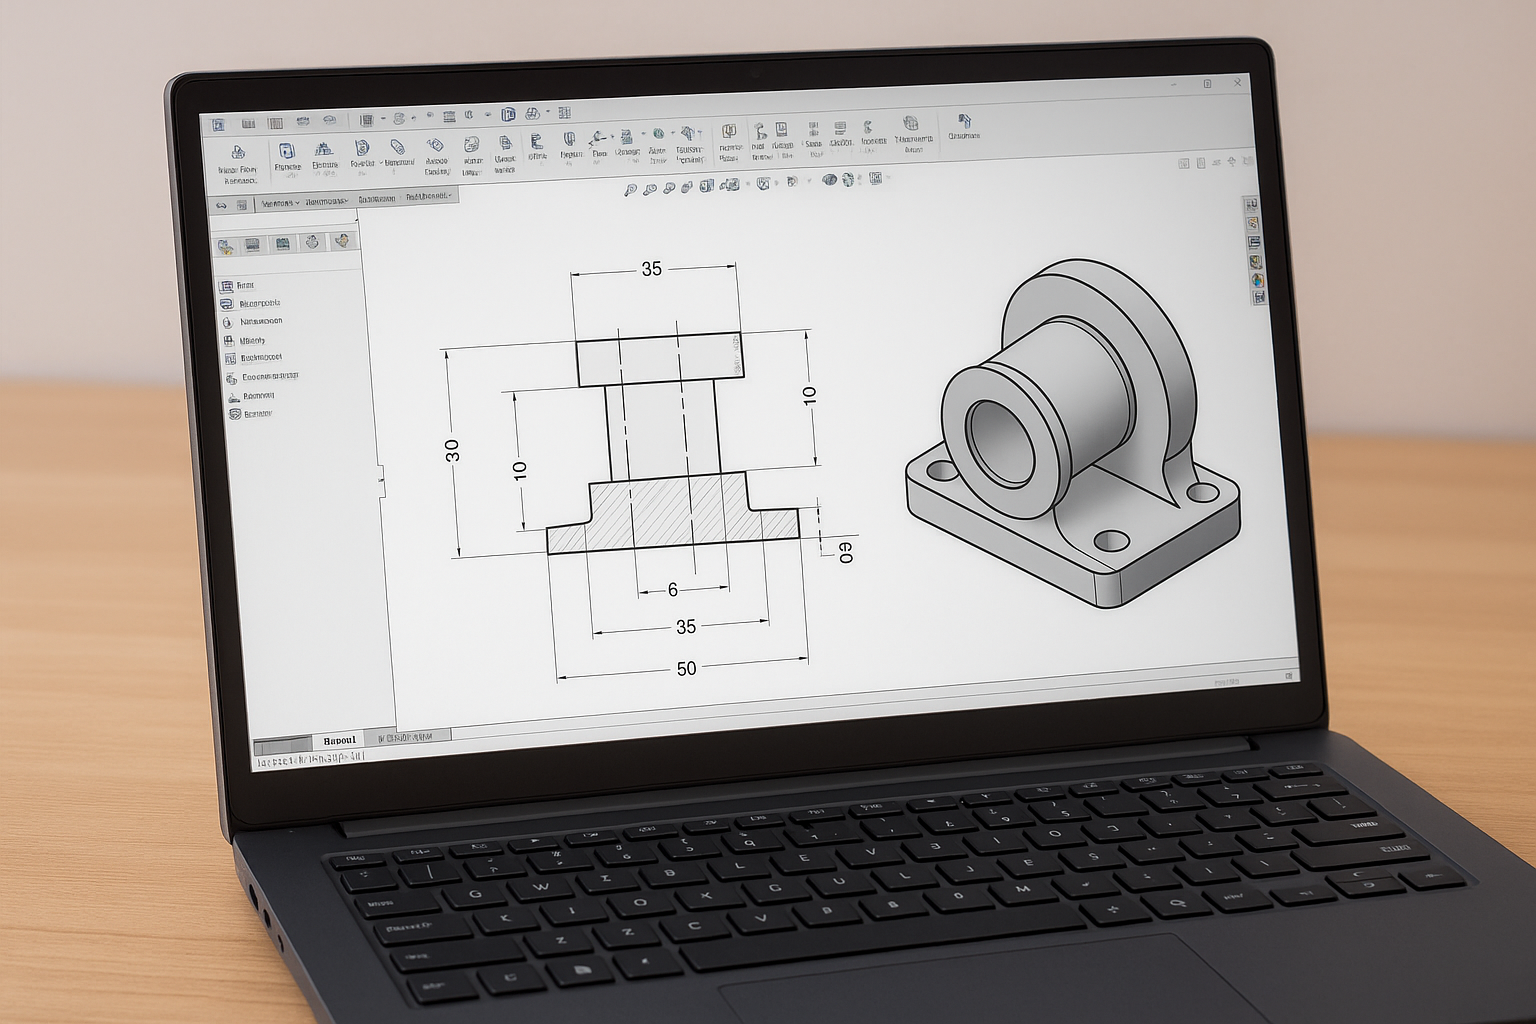Switch to the bold active bottom sheet tab
This screenshot has width=1536, height=1024.
click(340, 741)
